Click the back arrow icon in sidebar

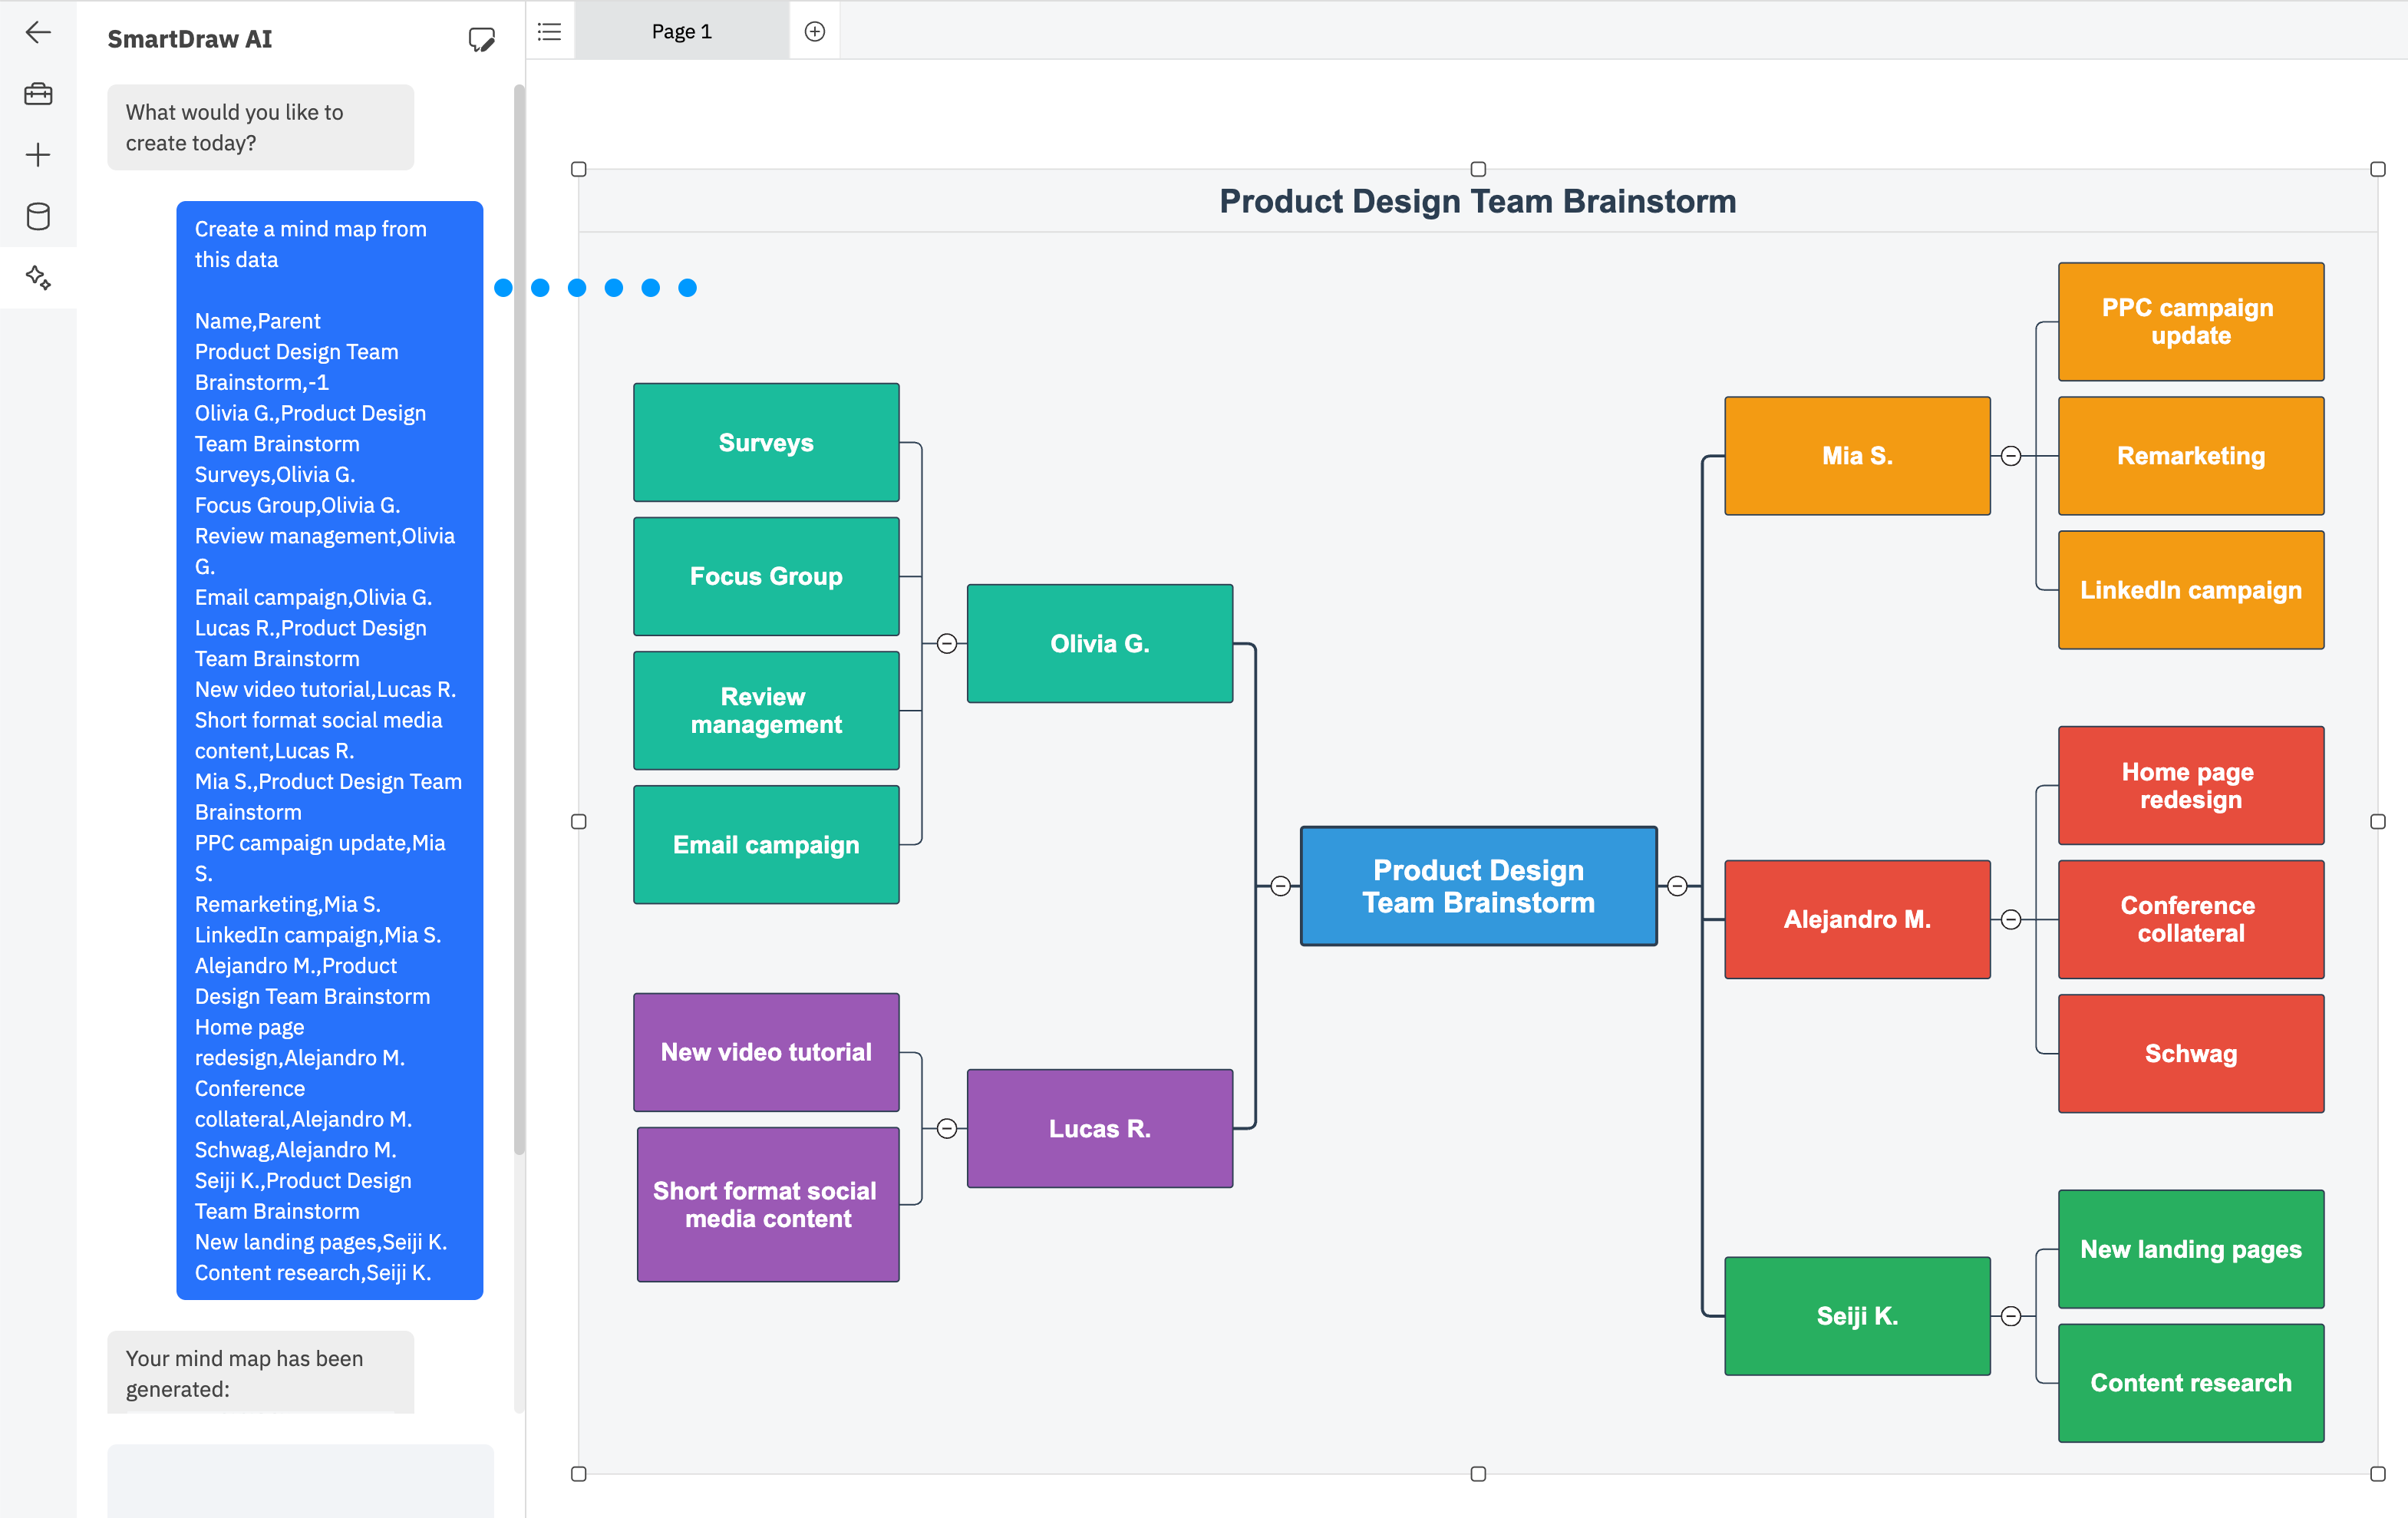[x=38, y=32]
